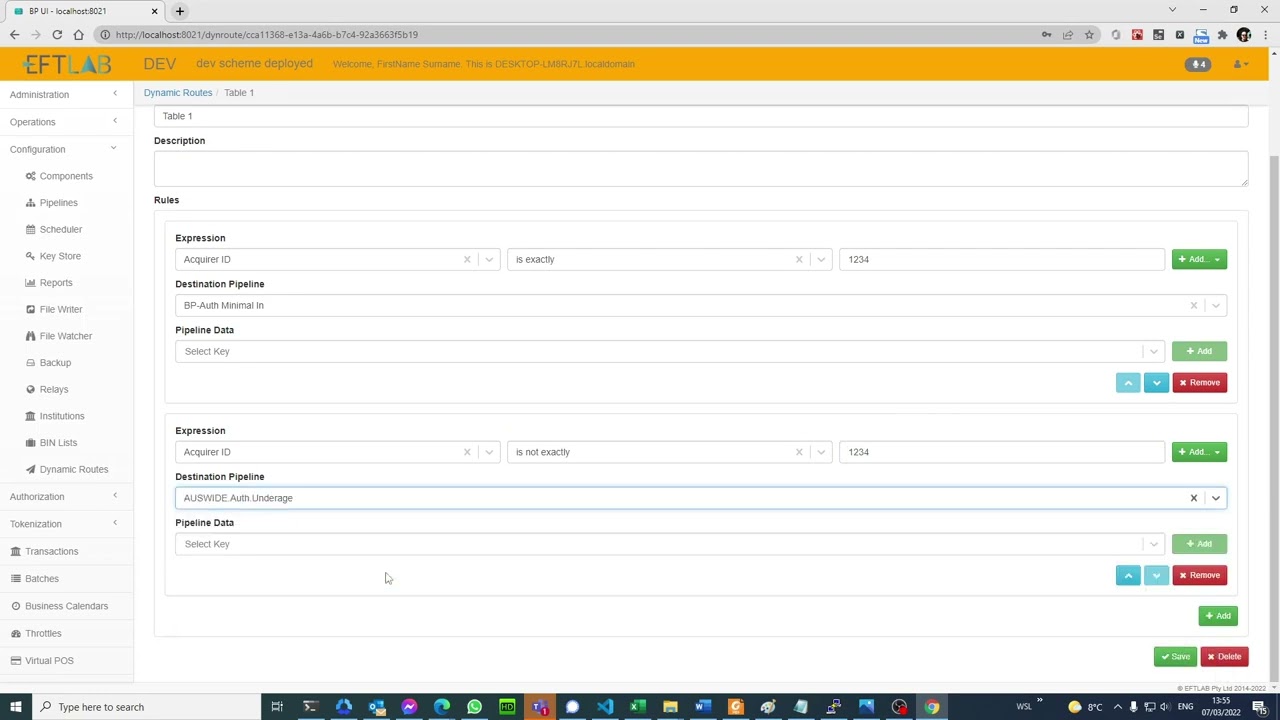Open the Backup page
This screenshot has height=720, width=1280.
click(x=55, y=363)
